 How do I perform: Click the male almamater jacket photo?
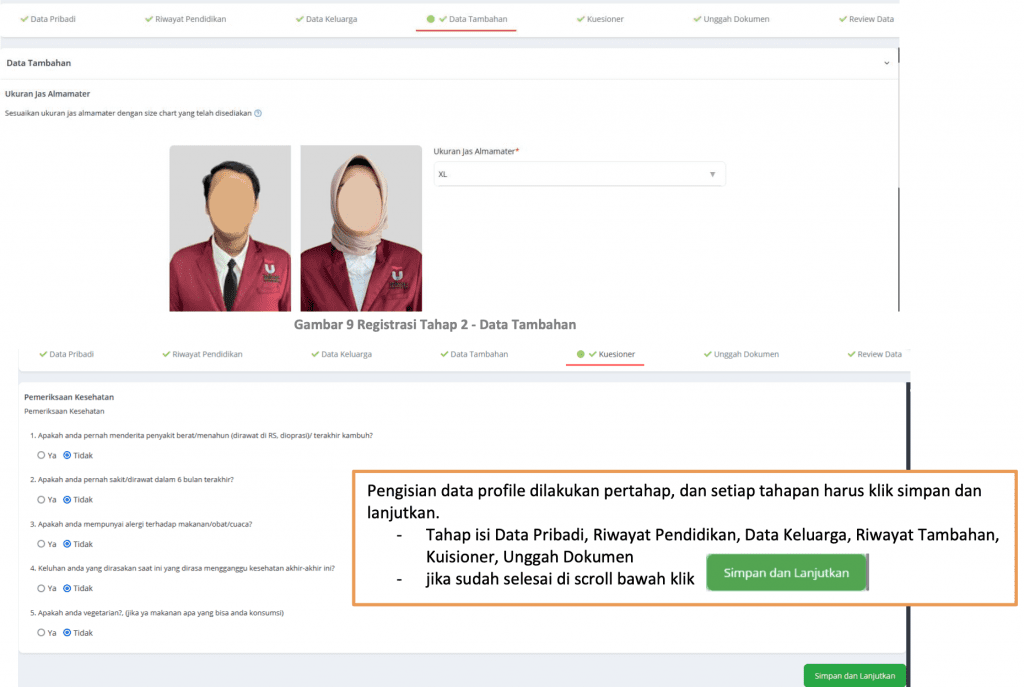click(x=229, y=228)
